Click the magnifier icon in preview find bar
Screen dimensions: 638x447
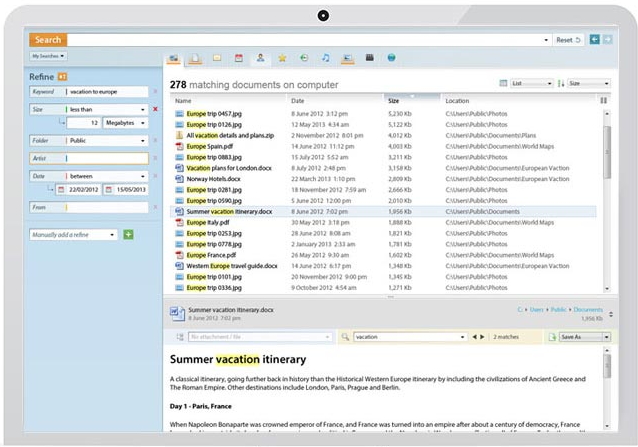point(345,337)
